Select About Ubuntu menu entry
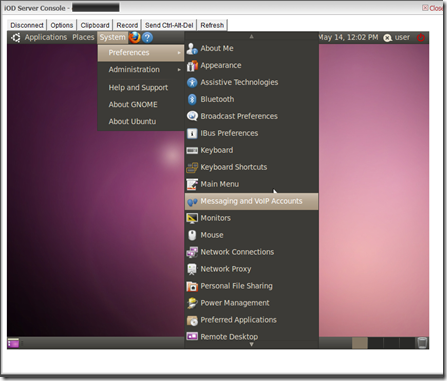 [x=141, y=122]
